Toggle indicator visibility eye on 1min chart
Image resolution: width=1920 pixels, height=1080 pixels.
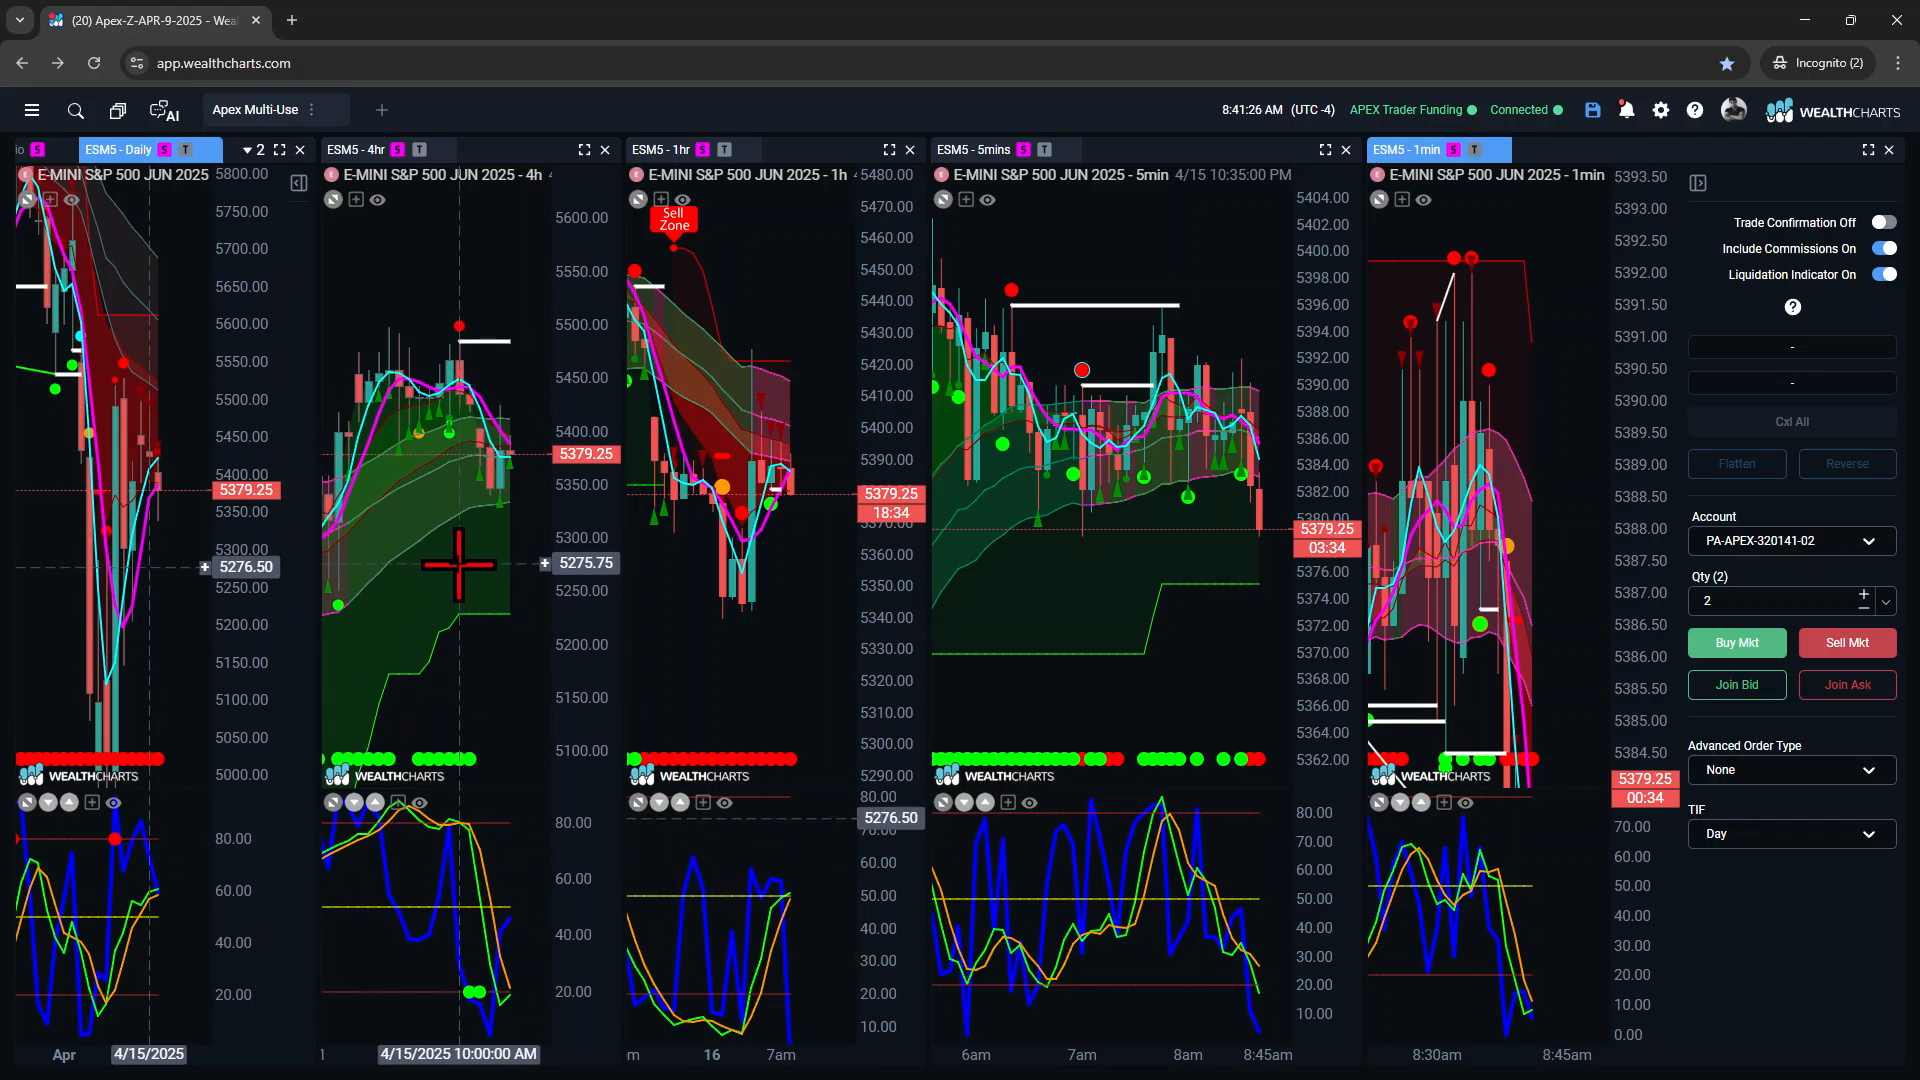pyautogui.click(x=1424, y=200)
